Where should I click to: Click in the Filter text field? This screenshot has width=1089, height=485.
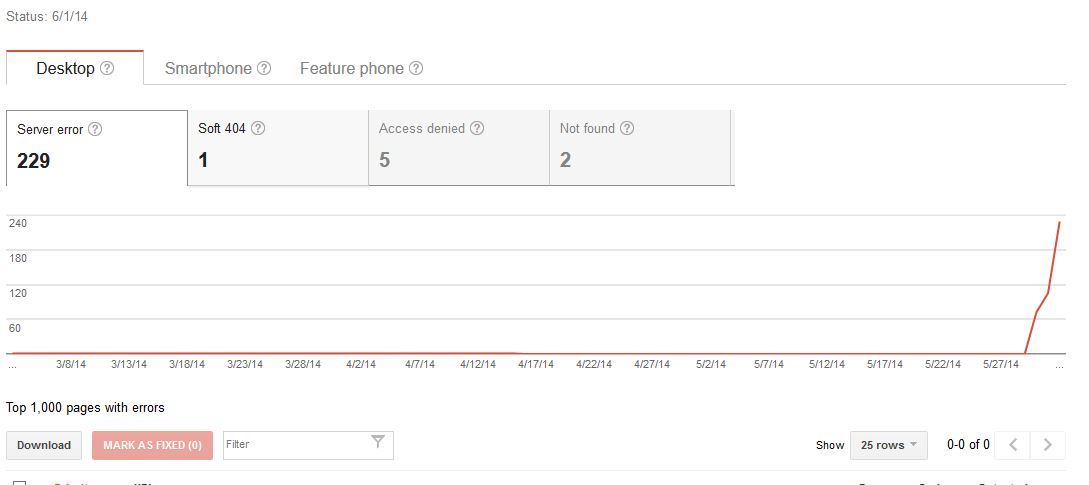(x=295, y=444)
